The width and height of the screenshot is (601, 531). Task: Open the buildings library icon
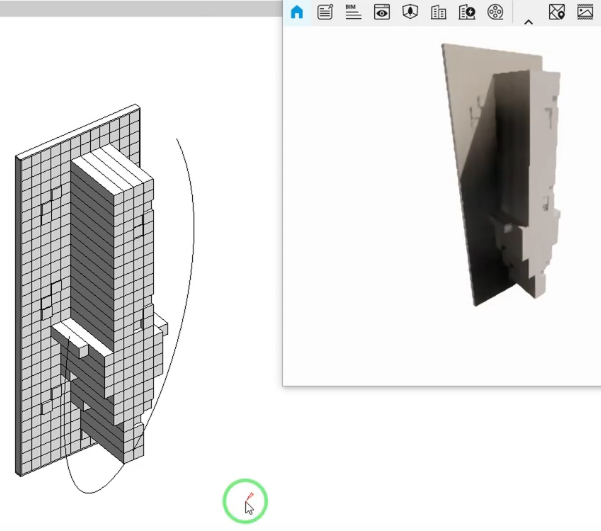pos(438,12)
